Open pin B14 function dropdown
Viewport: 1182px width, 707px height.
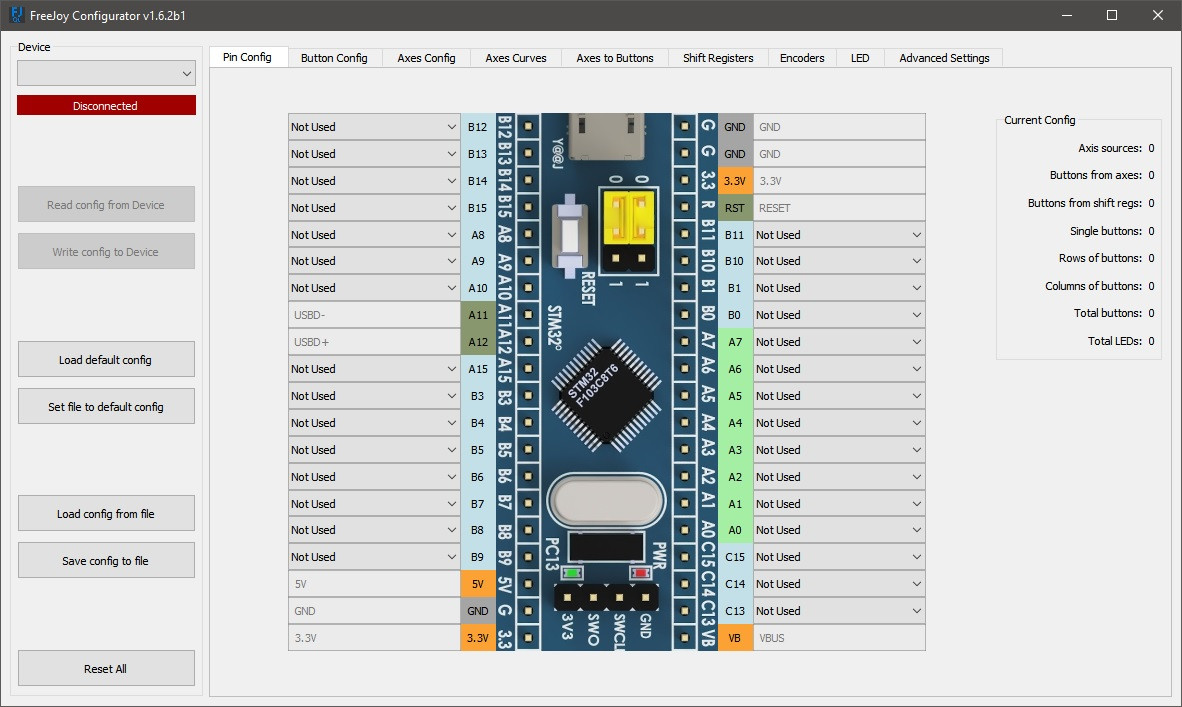[x=374, y=181]
